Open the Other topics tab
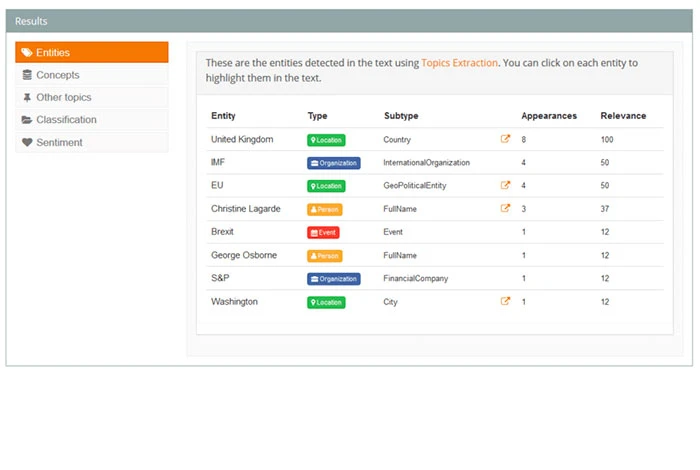700x470 pixels. click(x=92, y=97)
